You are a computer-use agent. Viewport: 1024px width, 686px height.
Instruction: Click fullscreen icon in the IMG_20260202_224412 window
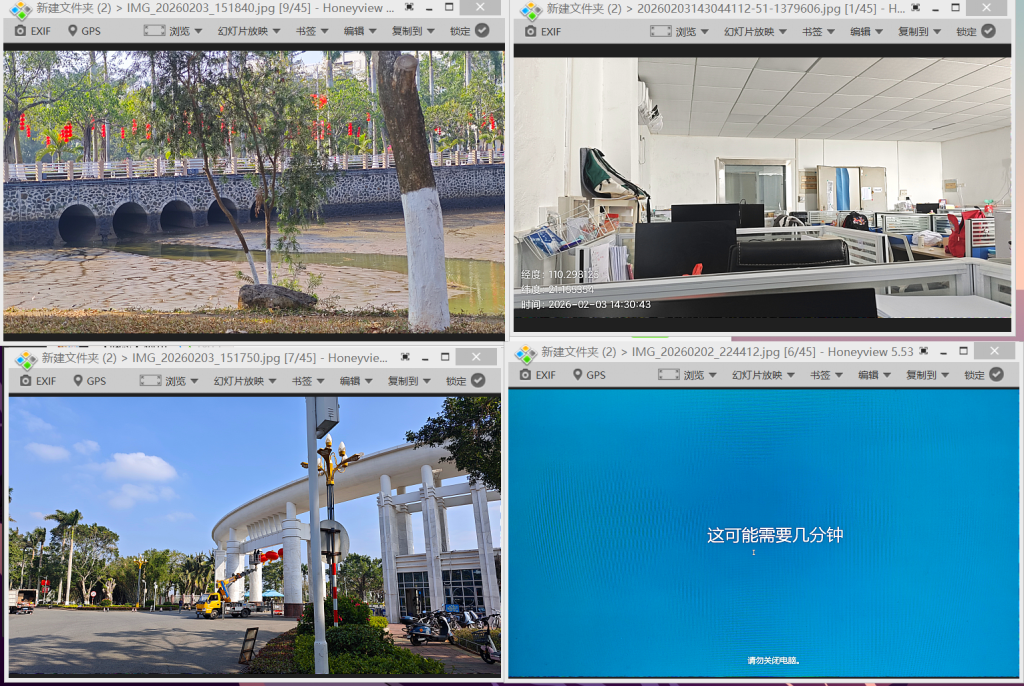pos(923,352)
